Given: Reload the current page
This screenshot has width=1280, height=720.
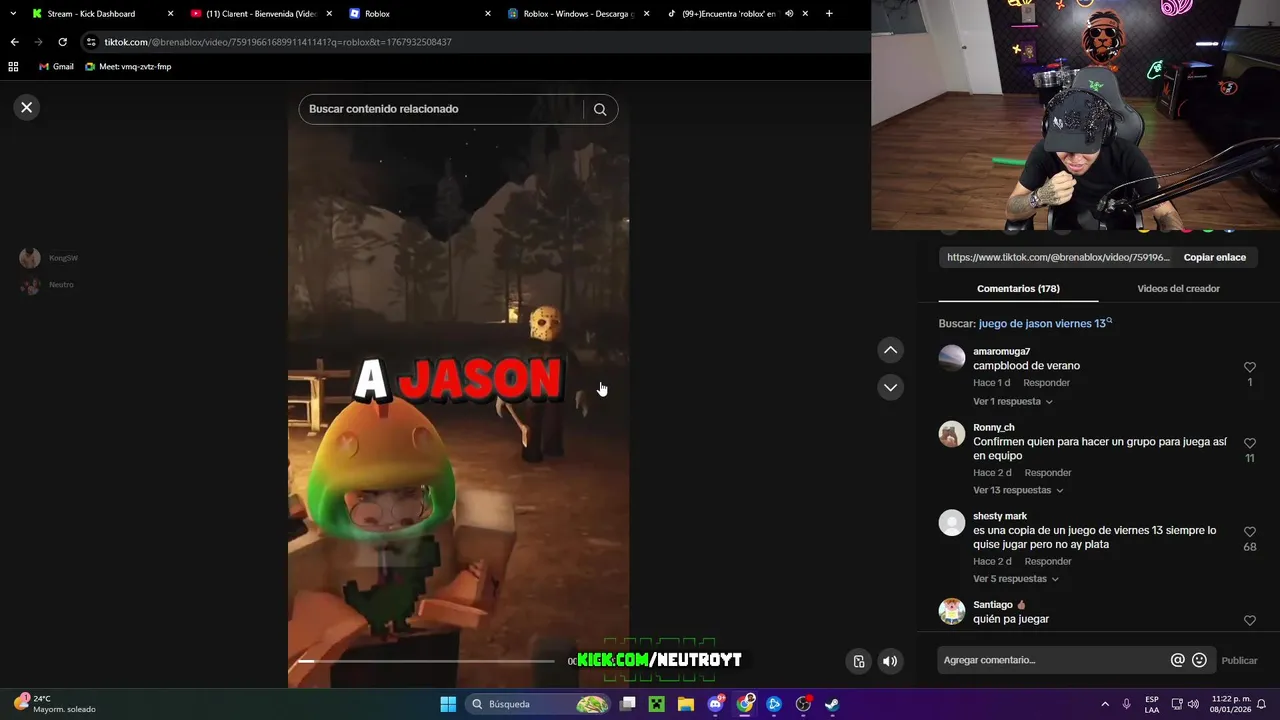Looking at the screenshot, I should [x=62, y=42].
